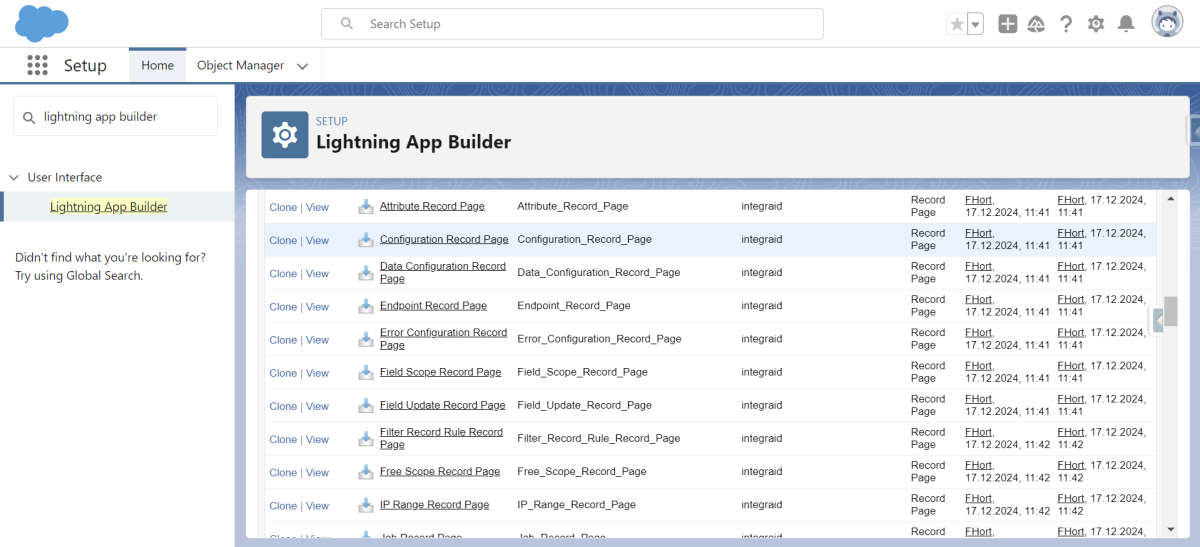The height and width of the screenshot is (547, 1200).
Task: Click the Lightning App Builder header gear icon
Action: coord(285,135)
